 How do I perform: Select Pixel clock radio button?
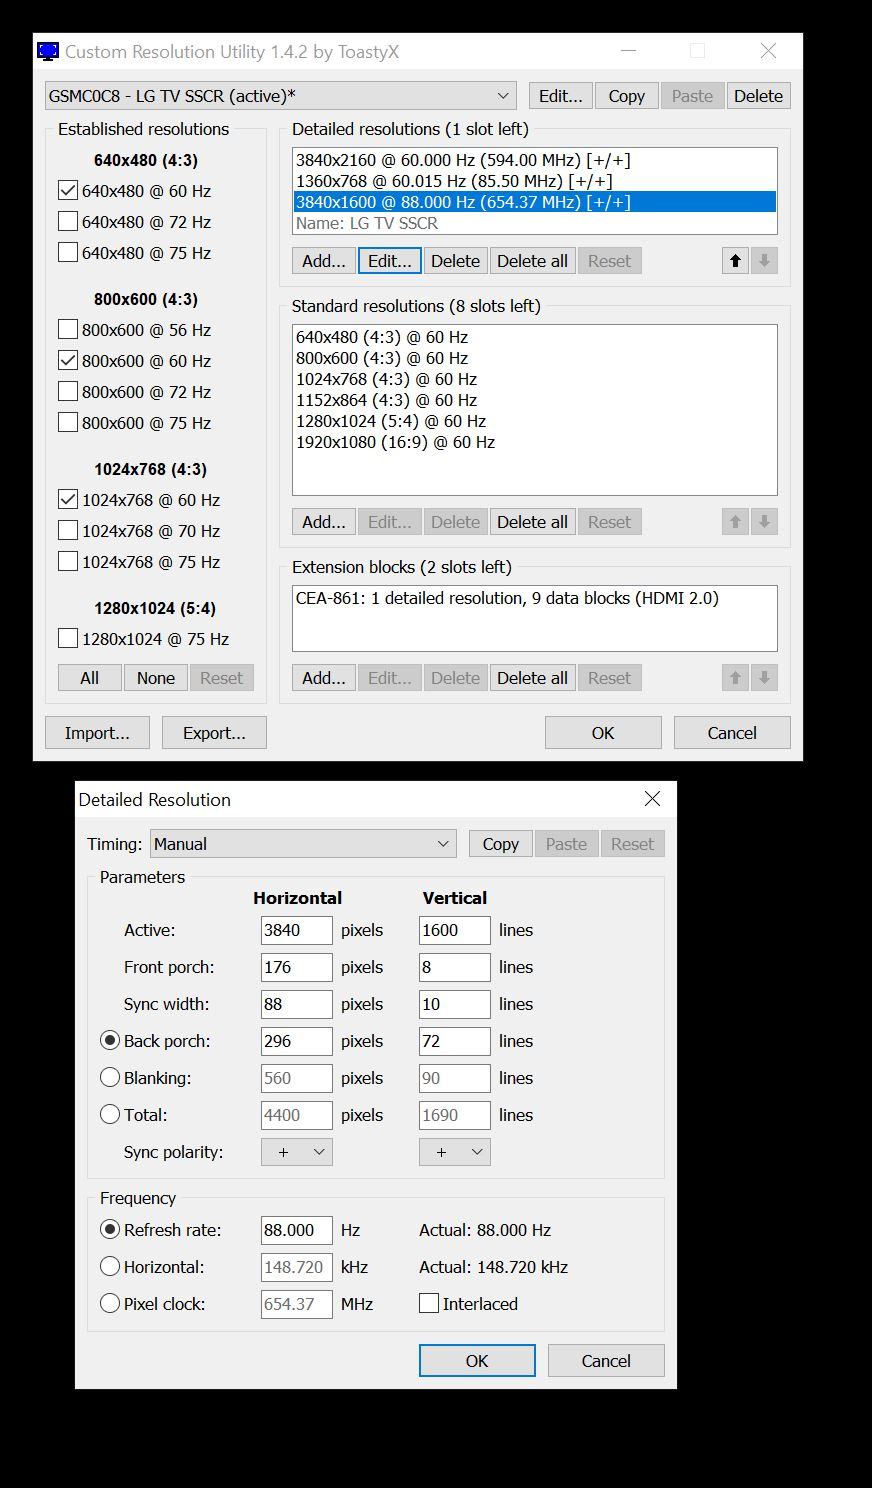110,1304
